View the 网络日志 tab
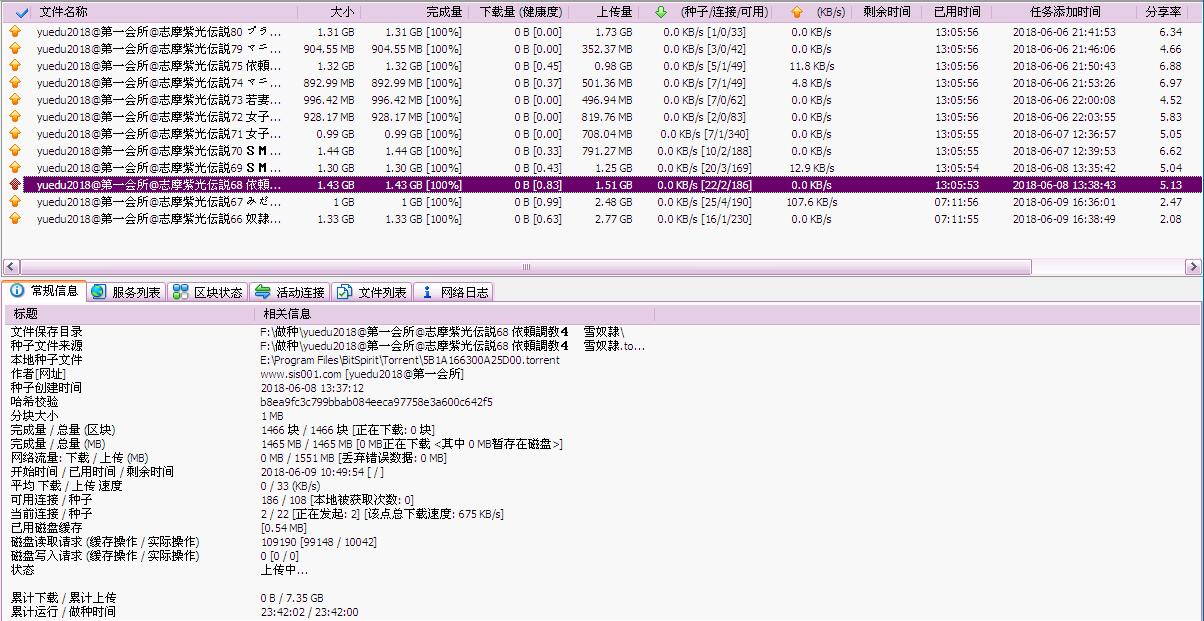Viewport: 1204px width, 621px height. pos(454,292)
